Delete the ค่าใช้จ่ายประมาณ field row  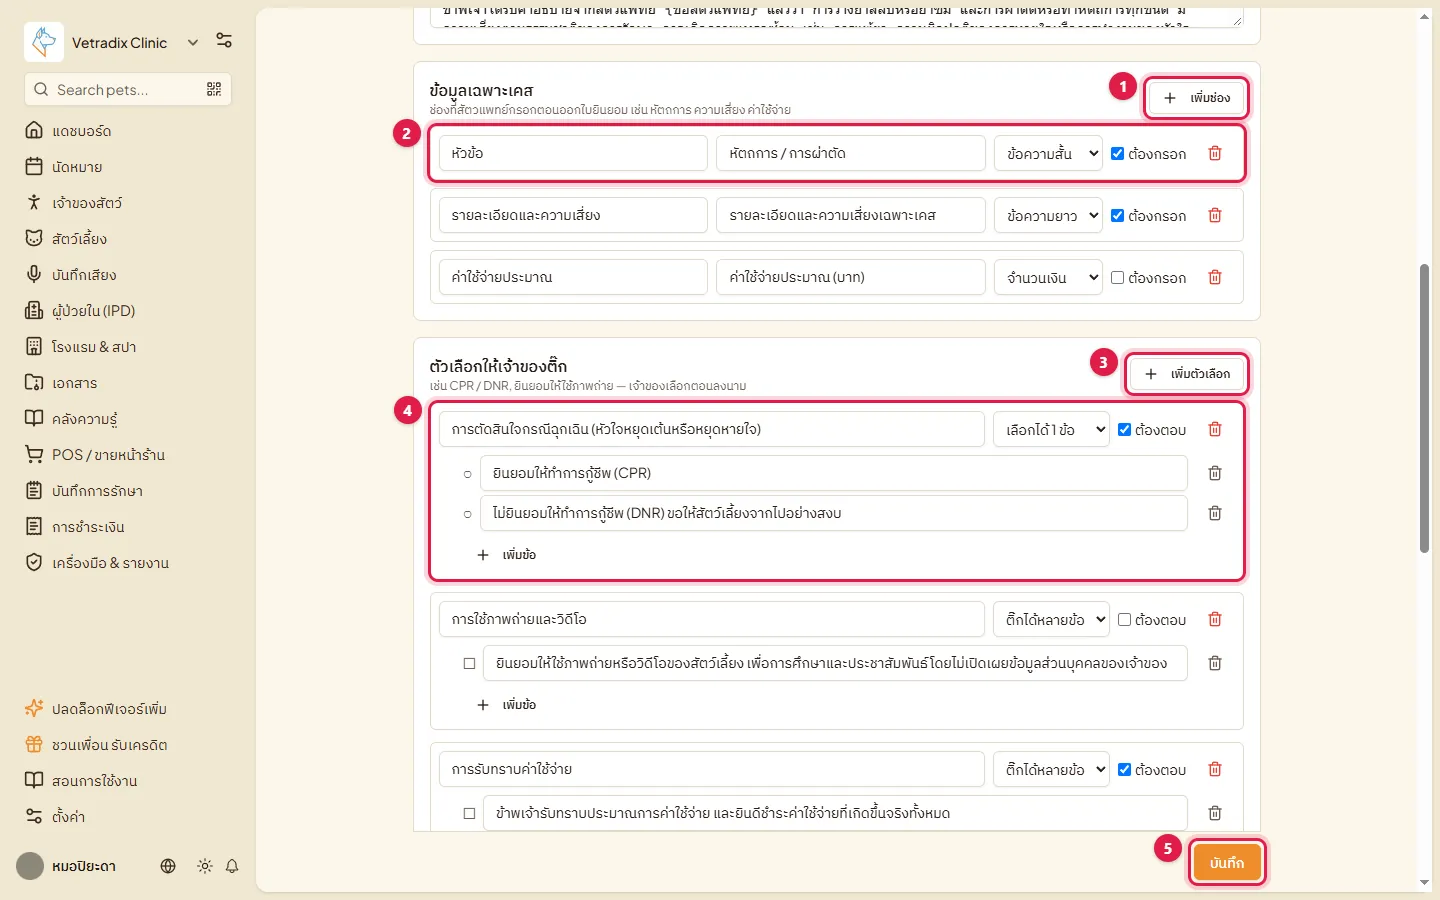[1215, 277]
